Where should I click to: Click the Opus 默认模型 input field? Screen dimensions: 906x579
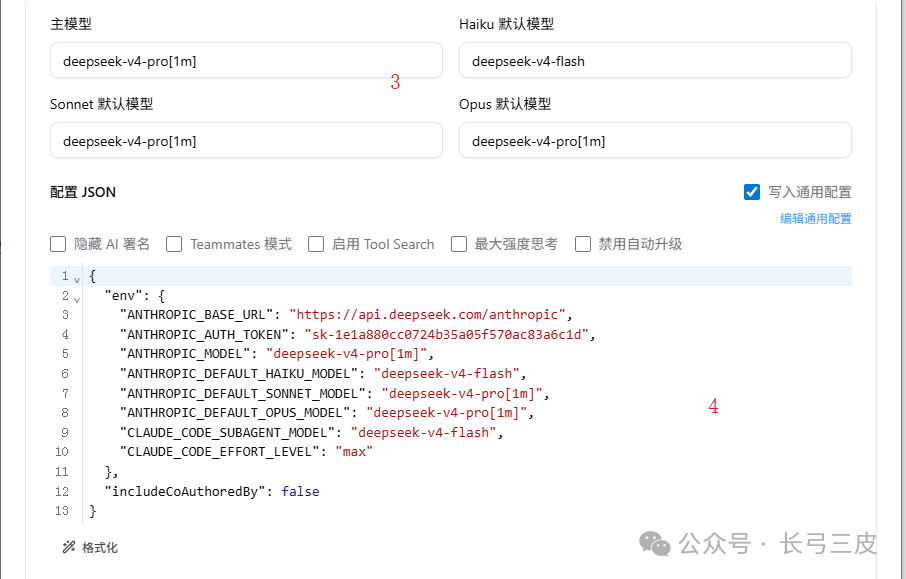click(x=655, y=140)
